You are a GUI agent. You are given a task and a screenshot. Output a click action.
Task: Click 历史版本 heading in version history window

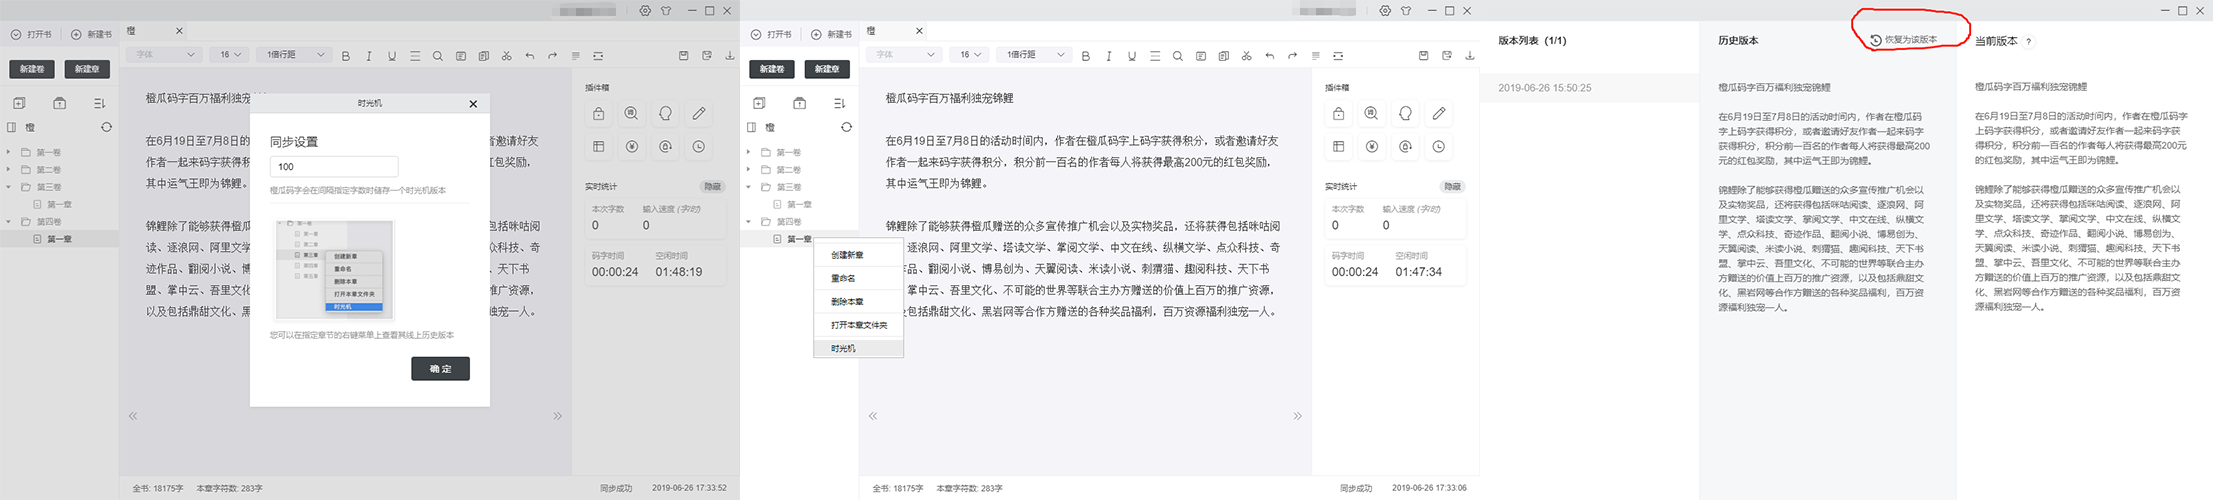click(1738, 41)
